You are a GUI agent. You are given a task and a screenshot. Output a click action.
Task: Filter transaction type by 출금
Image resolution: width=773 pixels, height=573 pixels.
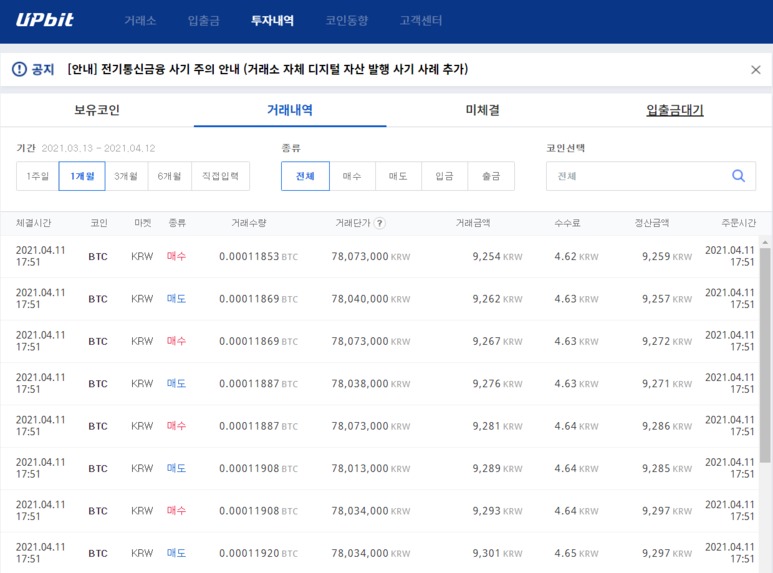pos(491,176)
